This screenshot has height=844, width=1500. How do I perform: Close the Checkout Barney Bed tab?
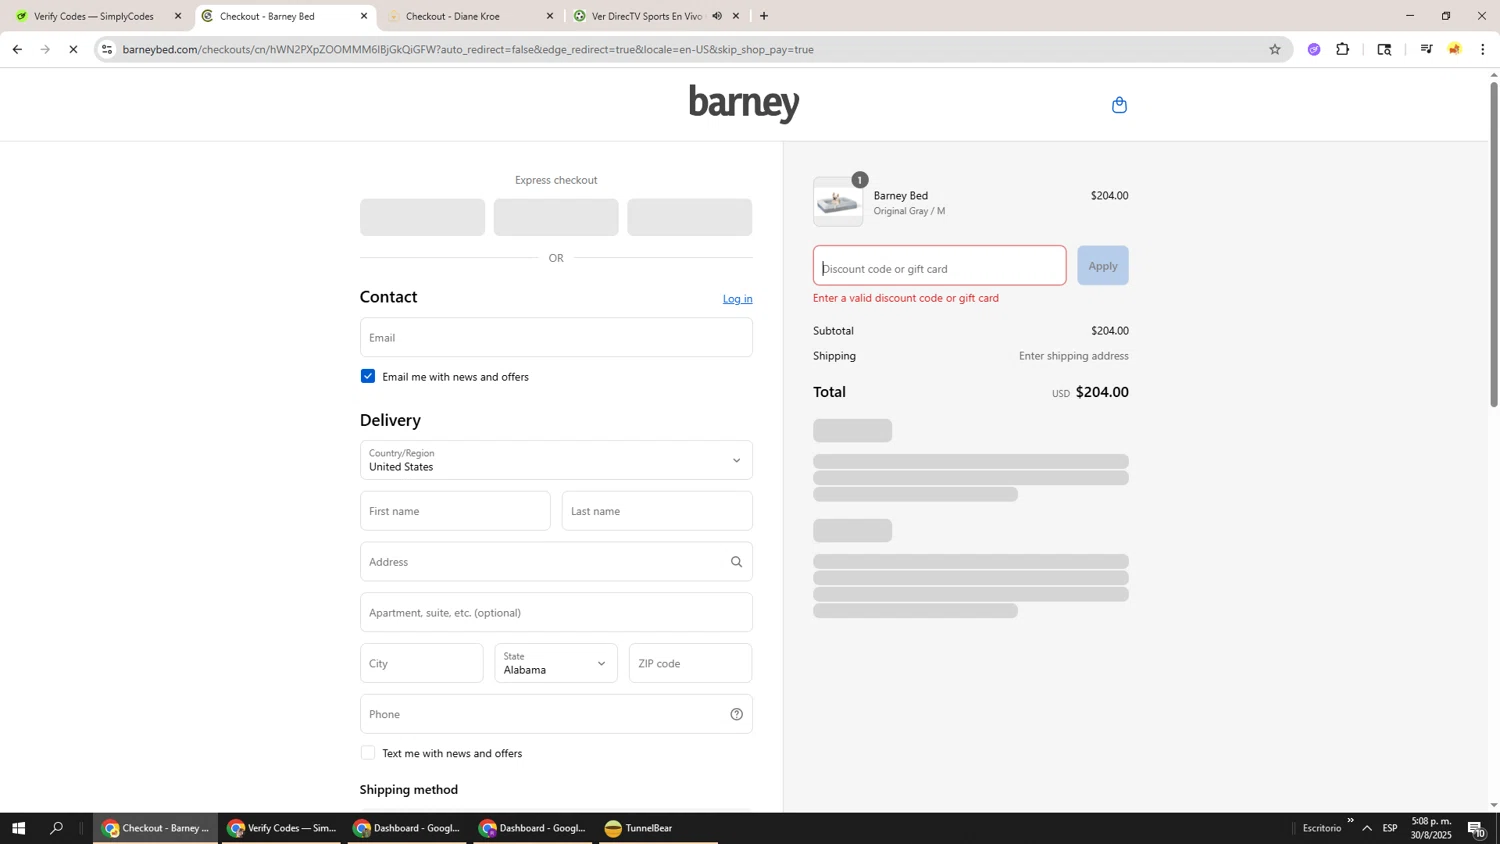click(364, 16)
